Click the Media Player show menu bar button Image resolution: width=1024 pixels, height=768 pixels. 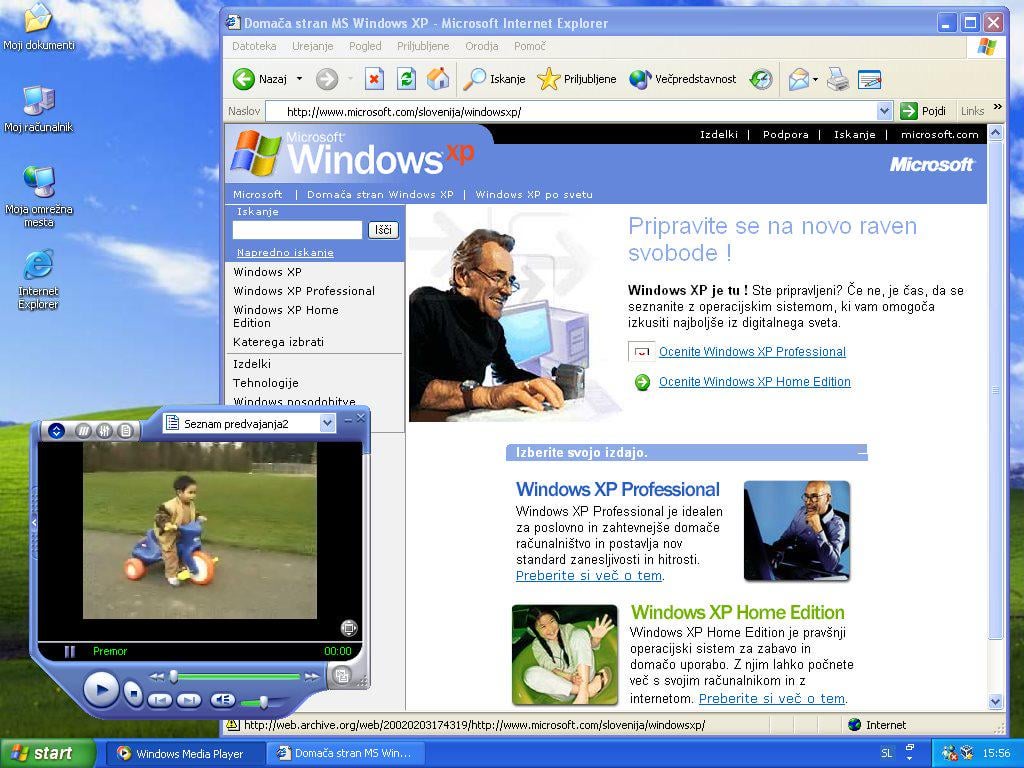(56, 430)
